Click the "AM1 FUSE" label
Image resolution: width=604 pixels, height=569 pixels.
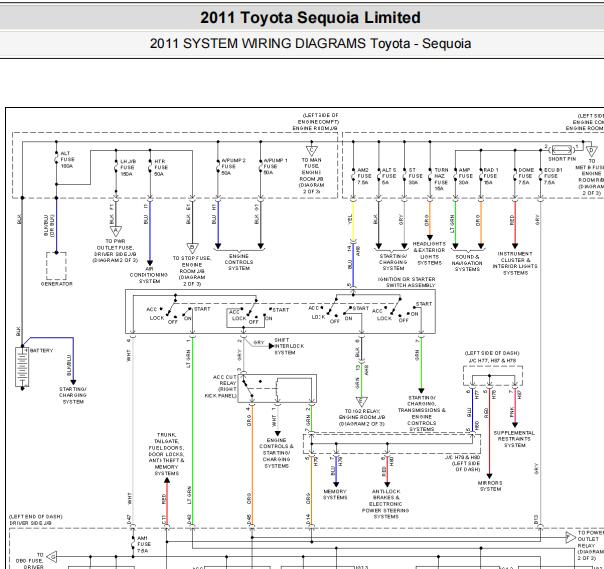click(143, 544)
